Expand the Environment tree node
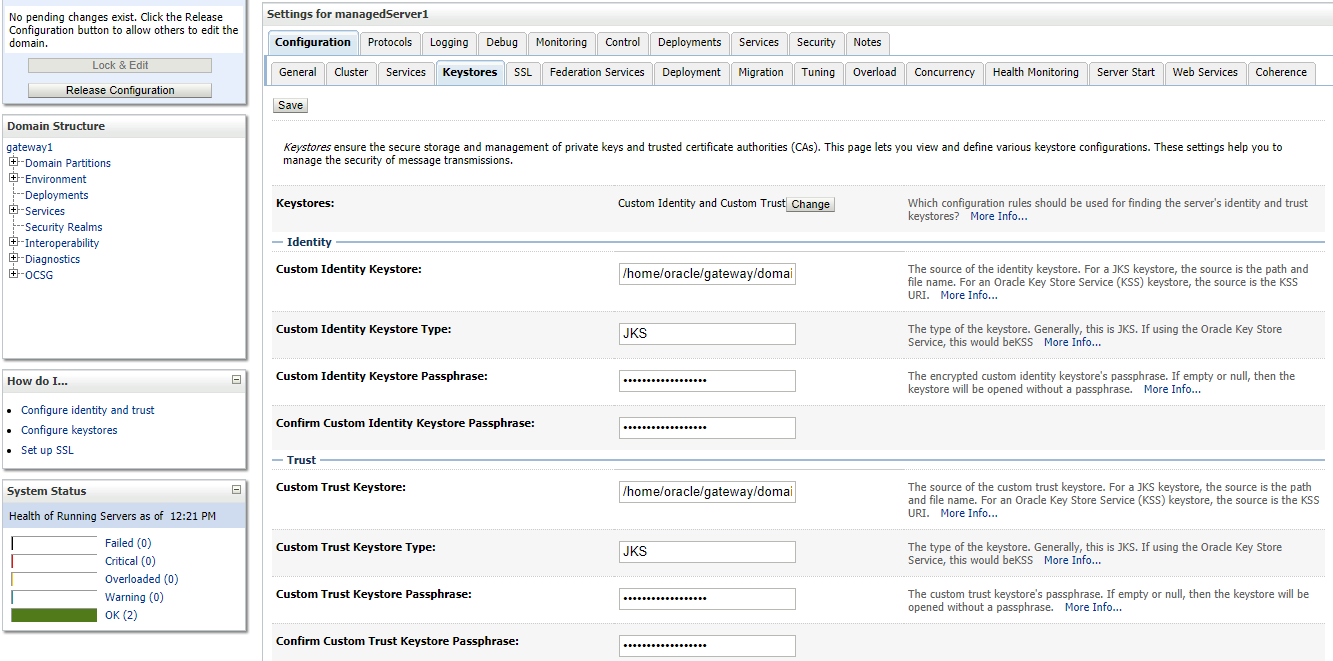 (x=14, y=179)
